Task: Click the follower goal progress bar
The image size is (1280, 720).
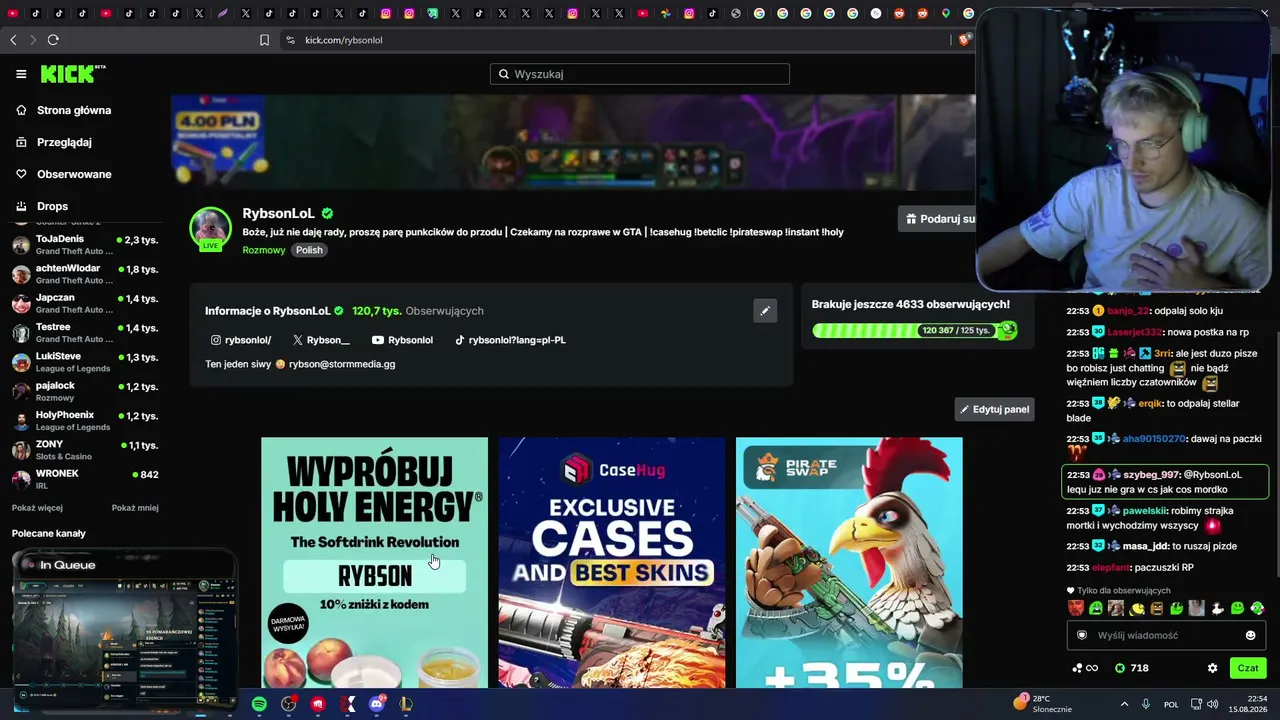Action: tap(915, 330)
